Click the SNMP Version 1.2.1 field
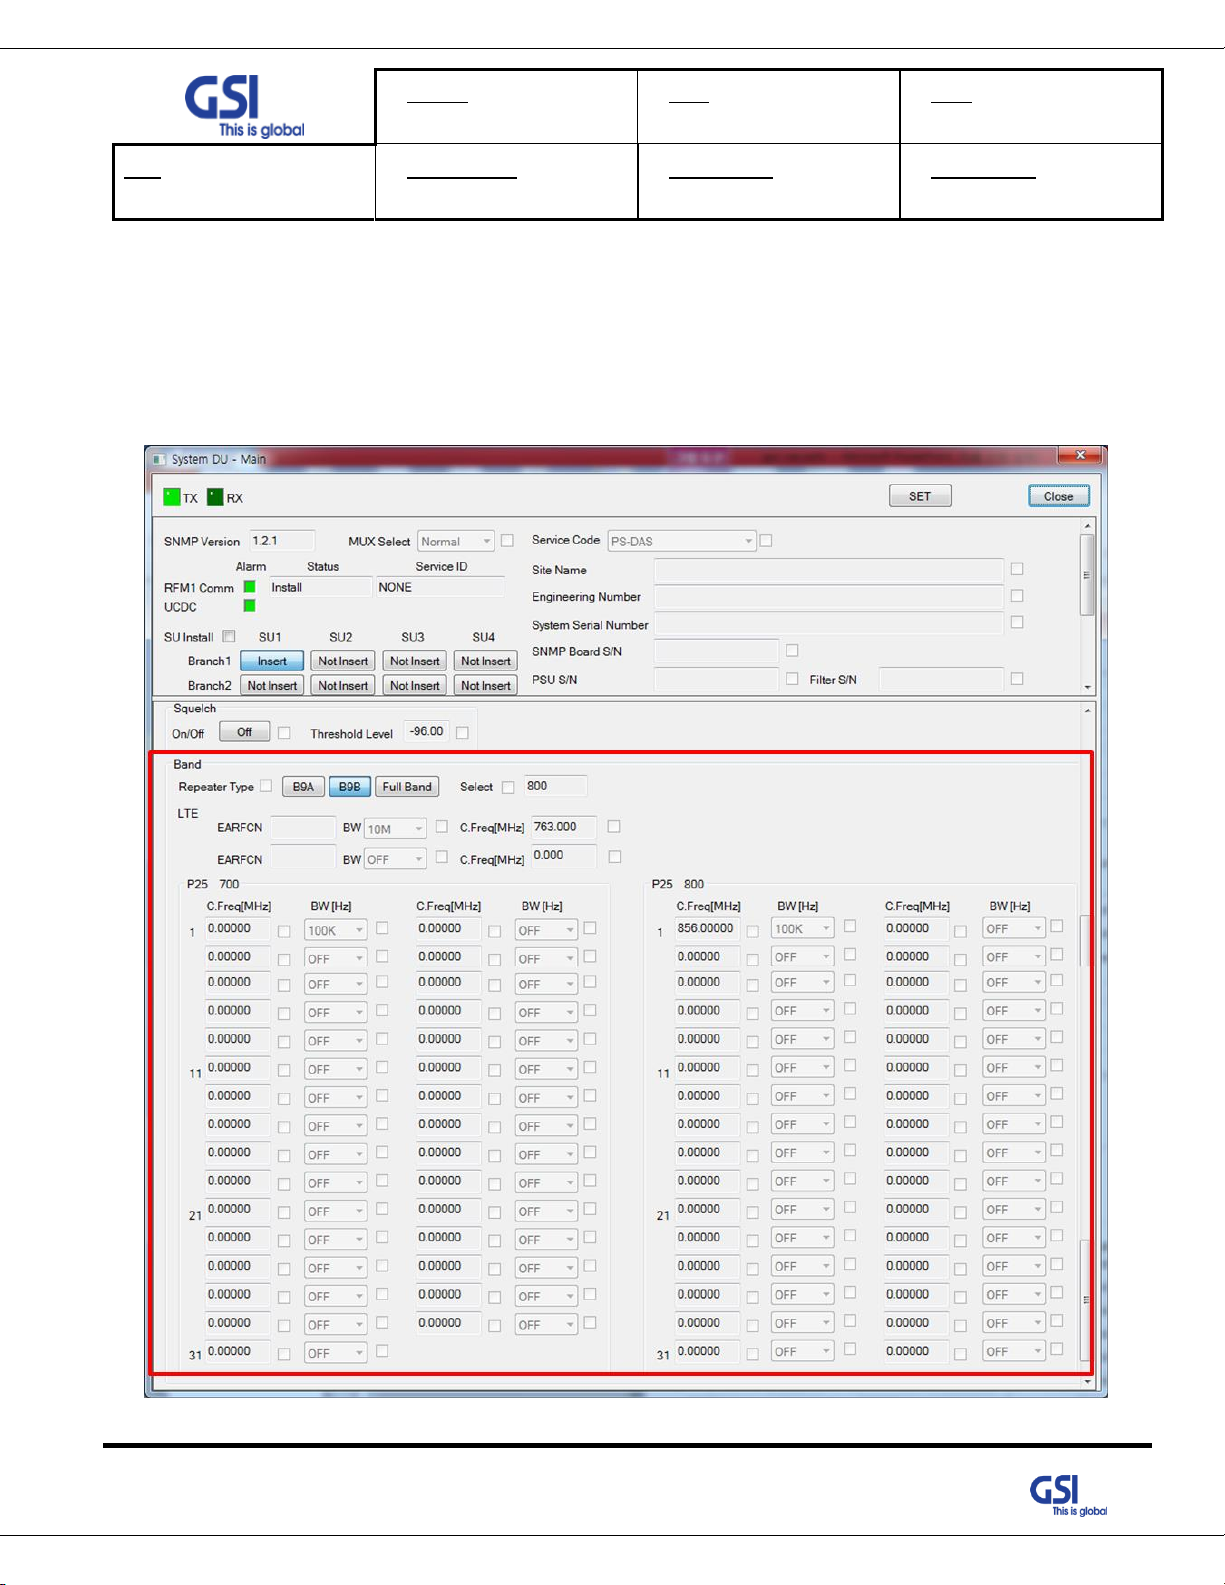This screenshot has width=1225, height=1585. click(x=282, y=541)
